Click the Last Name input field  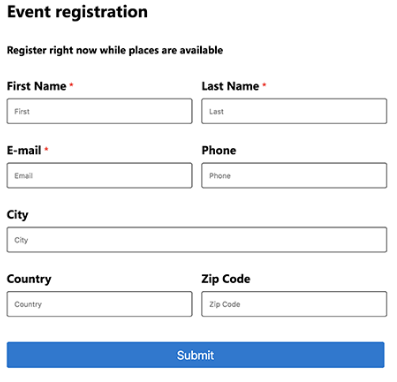tap(294, 111)
